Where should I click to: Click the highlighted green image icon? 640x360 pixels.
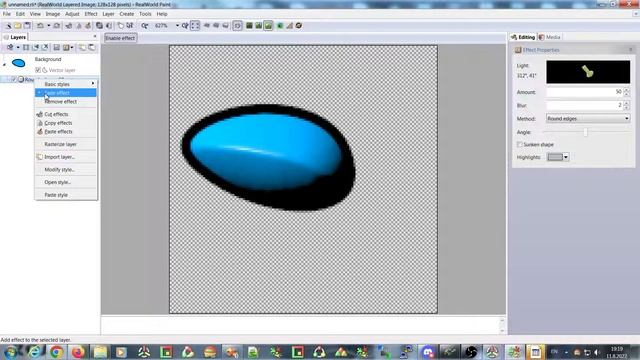coord(268,25)
